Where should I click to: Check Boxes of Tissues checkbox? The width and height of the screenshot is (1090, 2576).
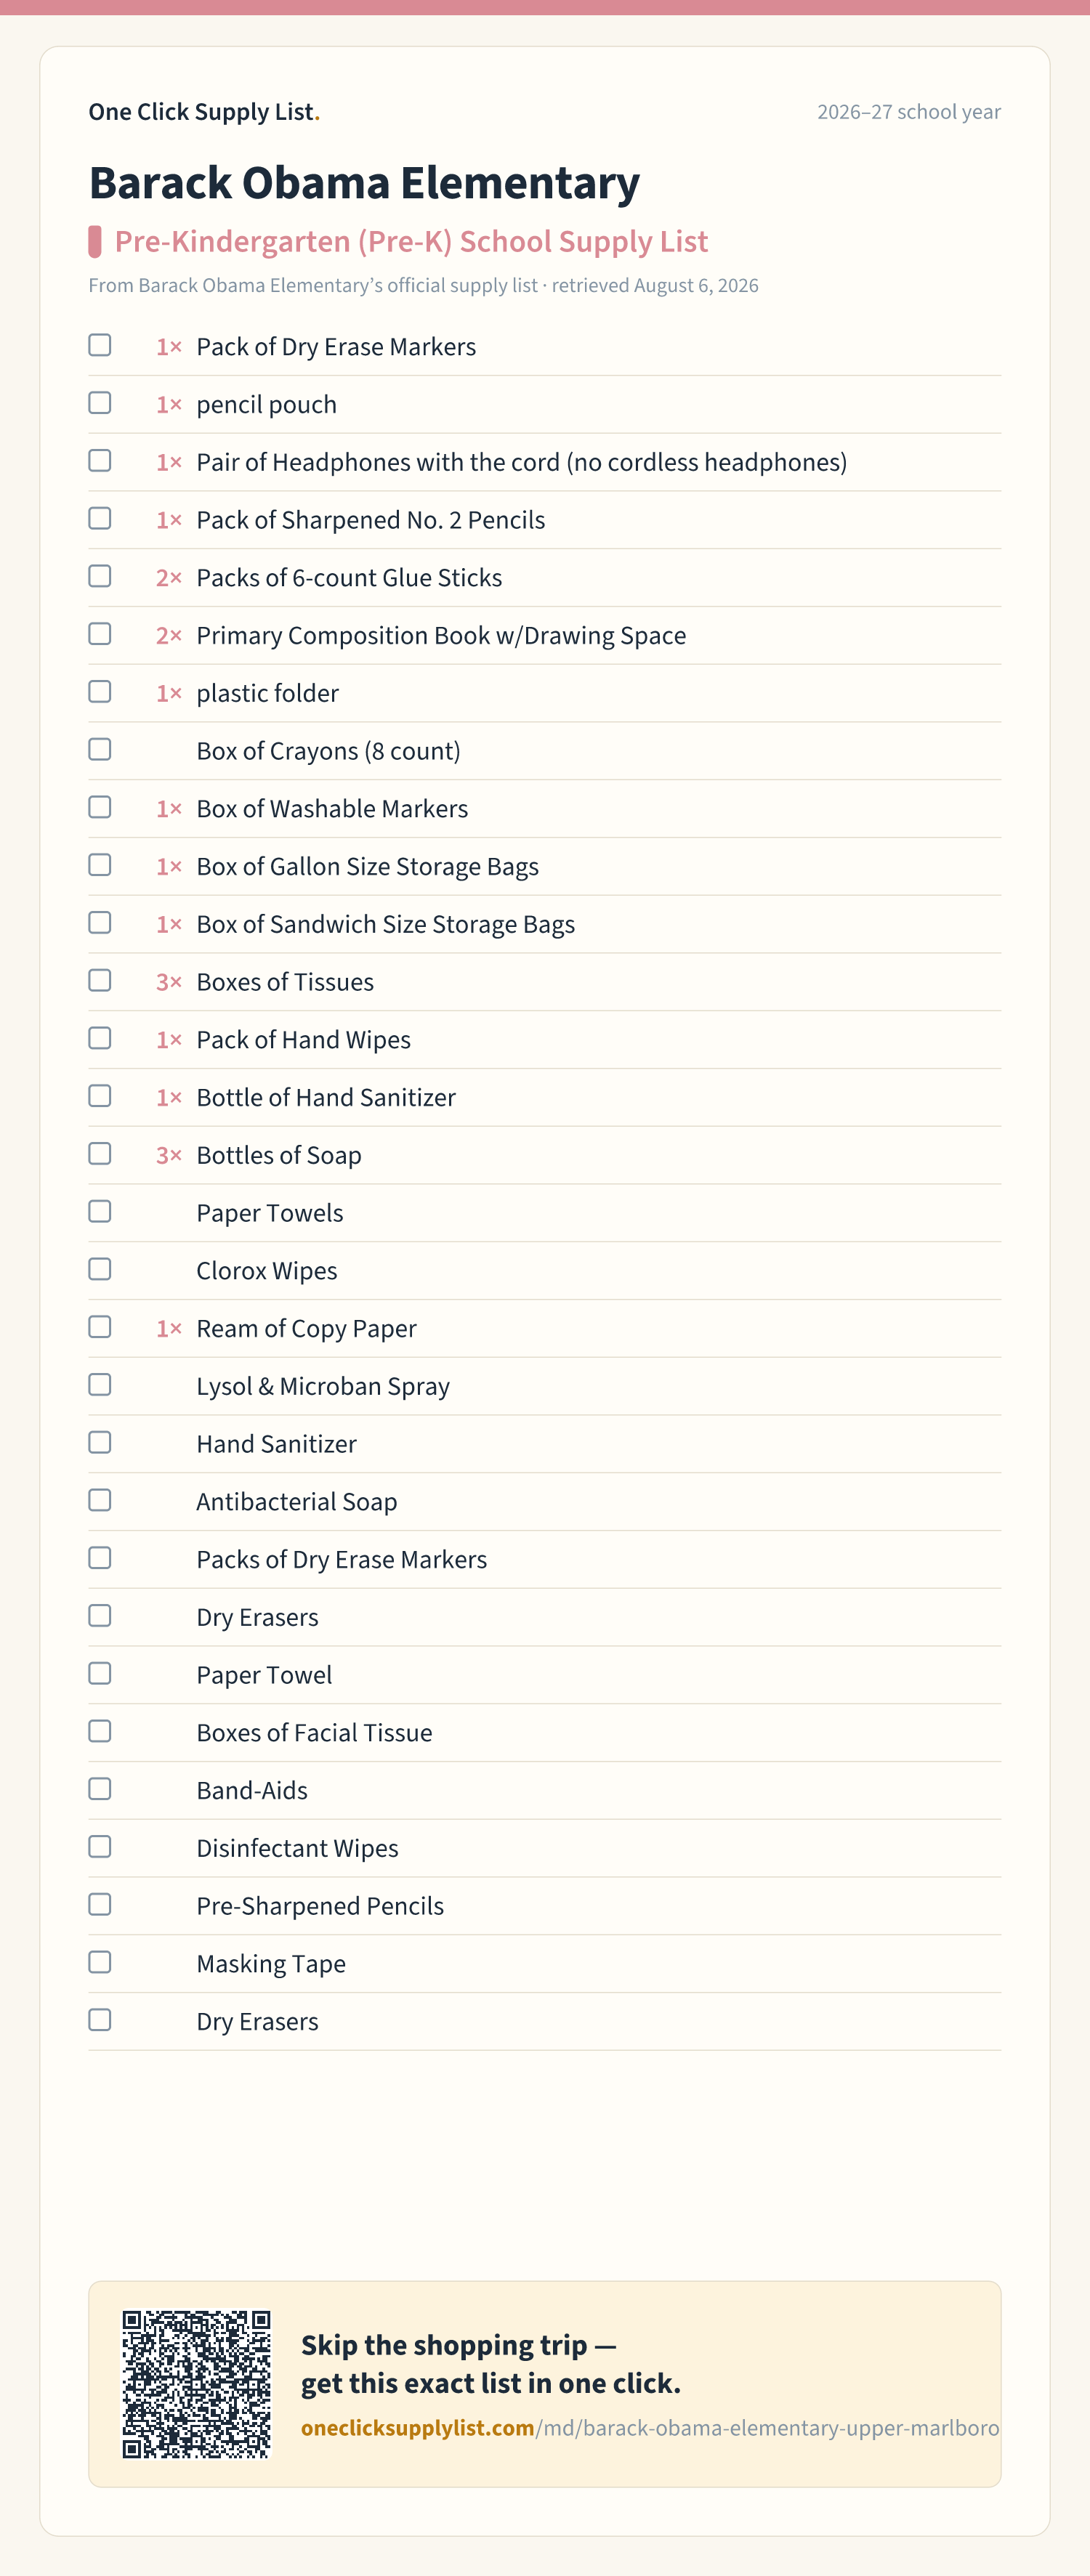(x=100, y=980)
